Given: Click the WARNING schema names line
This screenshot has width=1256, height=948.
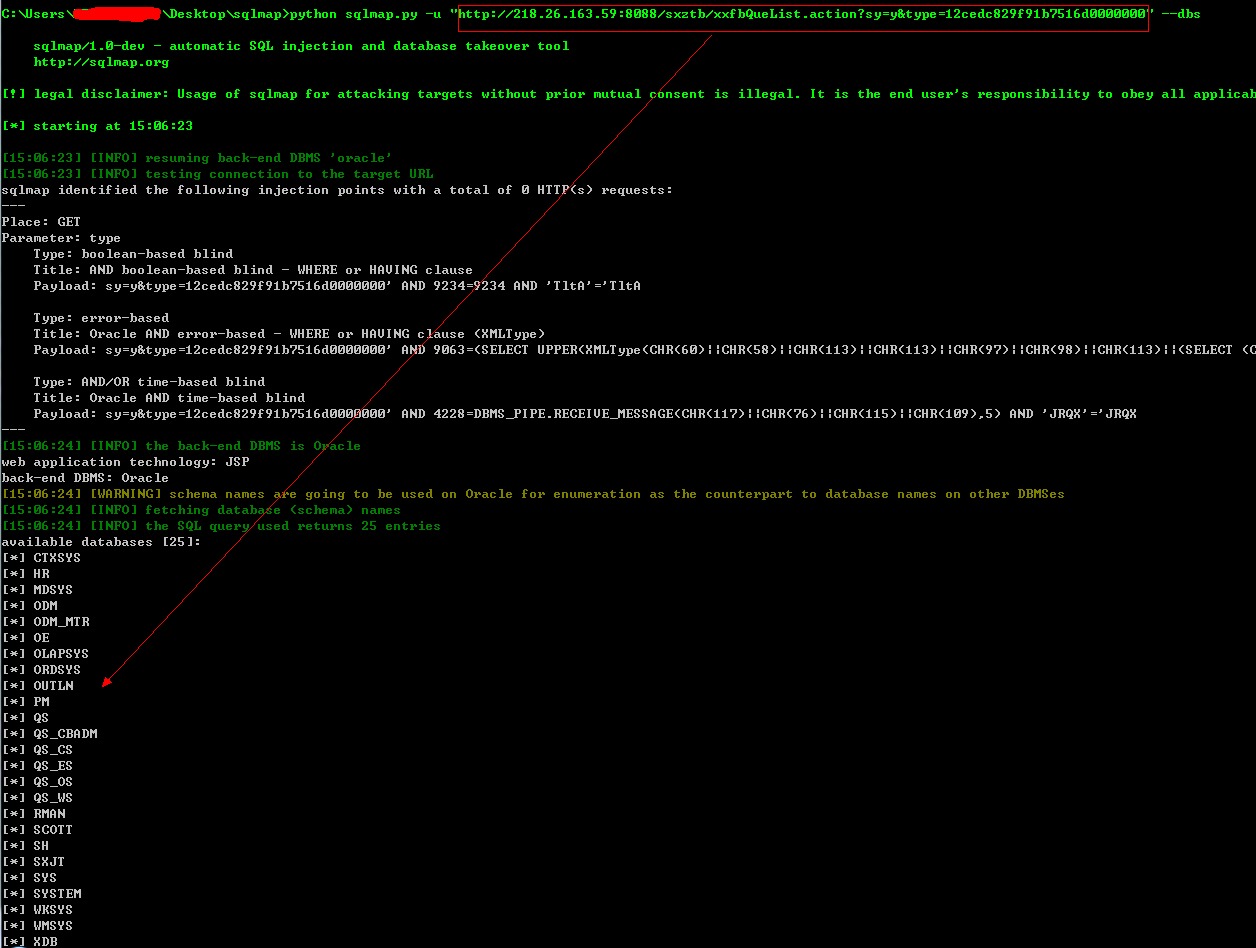Looking at the screenshot, I should pos(533,494).
